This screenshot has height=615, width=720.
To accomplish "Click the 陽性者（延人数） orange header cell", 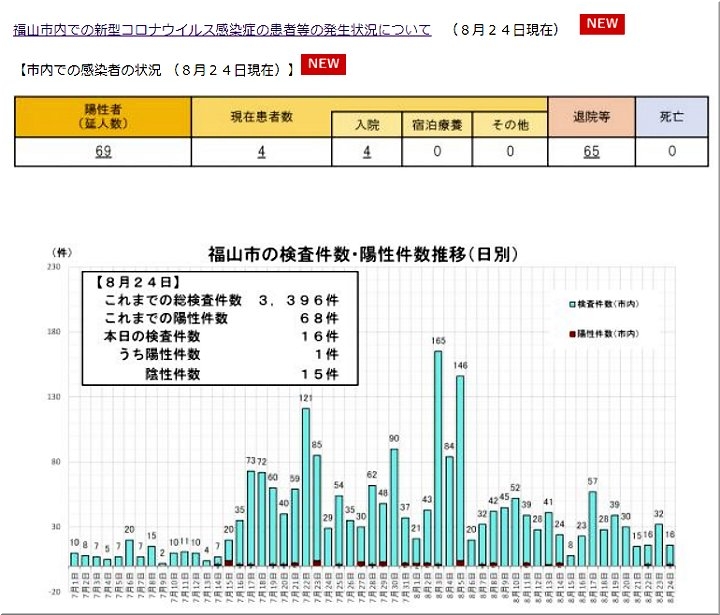I will coord(102,116).
